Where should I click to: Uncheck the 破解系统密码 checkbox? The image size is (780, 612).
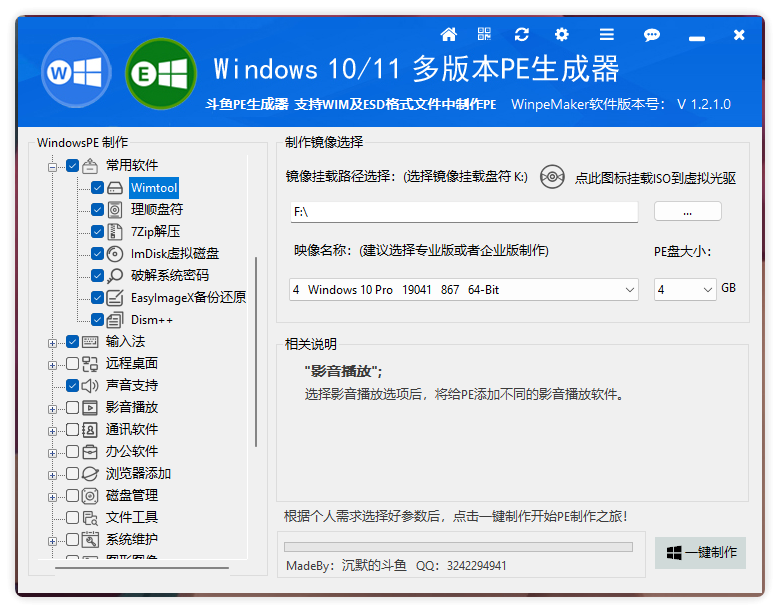tap(98, 276)
